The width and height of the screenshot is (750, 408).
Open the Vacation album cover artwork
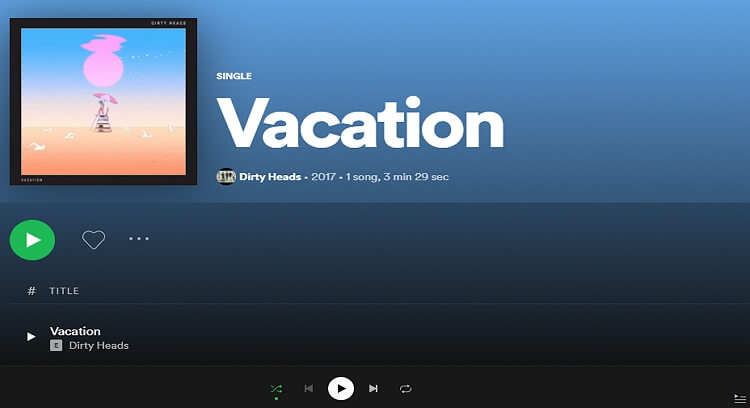(x=103, y=101)
